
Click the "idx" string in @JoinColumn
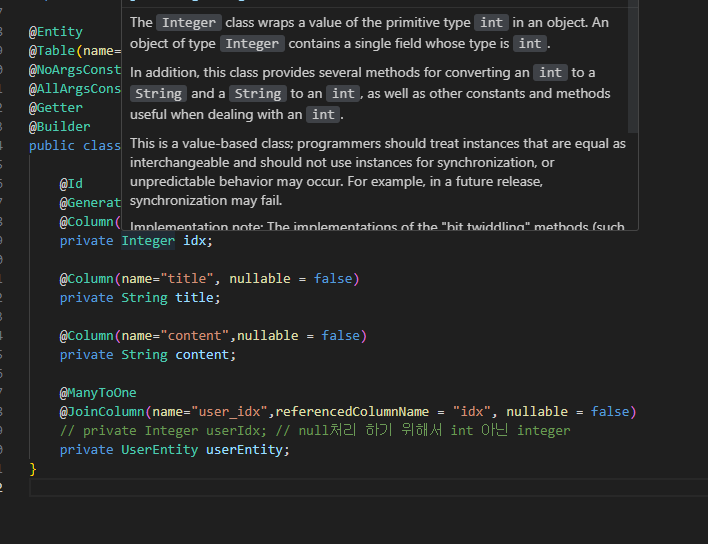(x=471, y=411)
